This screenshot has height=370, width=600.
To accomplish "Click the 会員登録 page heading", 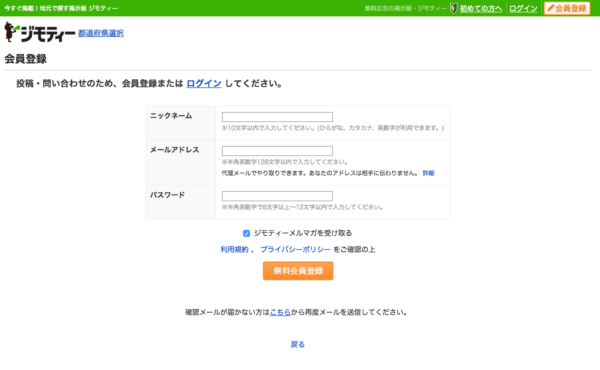I will pyautogui.click(x=26, y=59).
